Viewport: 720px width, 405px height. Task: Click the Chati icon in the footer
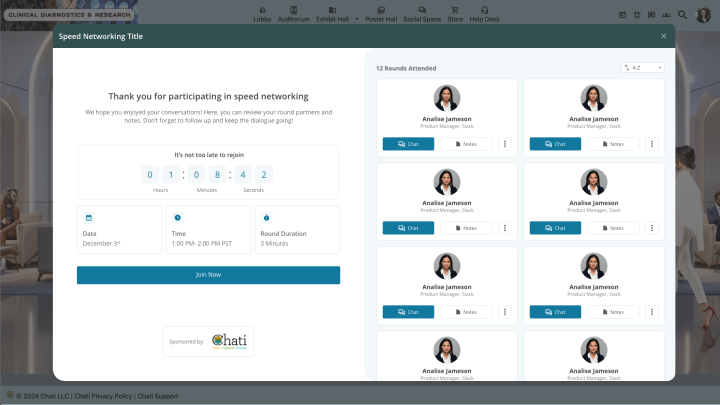coord(10,395)
